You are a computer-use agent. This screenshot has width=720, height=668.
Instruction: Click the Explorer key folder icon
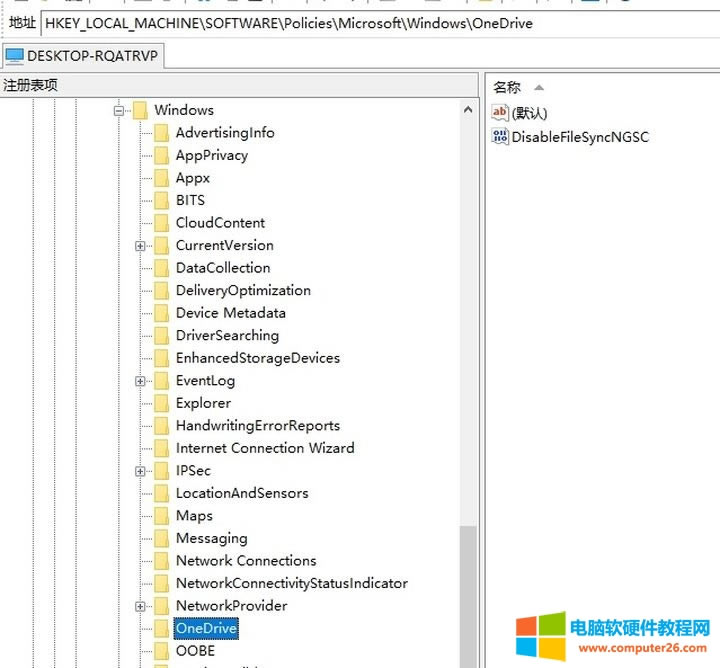coord(161,403)
